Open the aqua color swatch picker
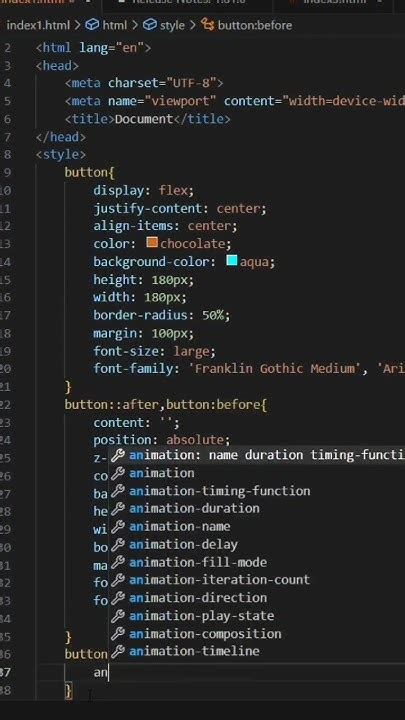 (232, 261)
